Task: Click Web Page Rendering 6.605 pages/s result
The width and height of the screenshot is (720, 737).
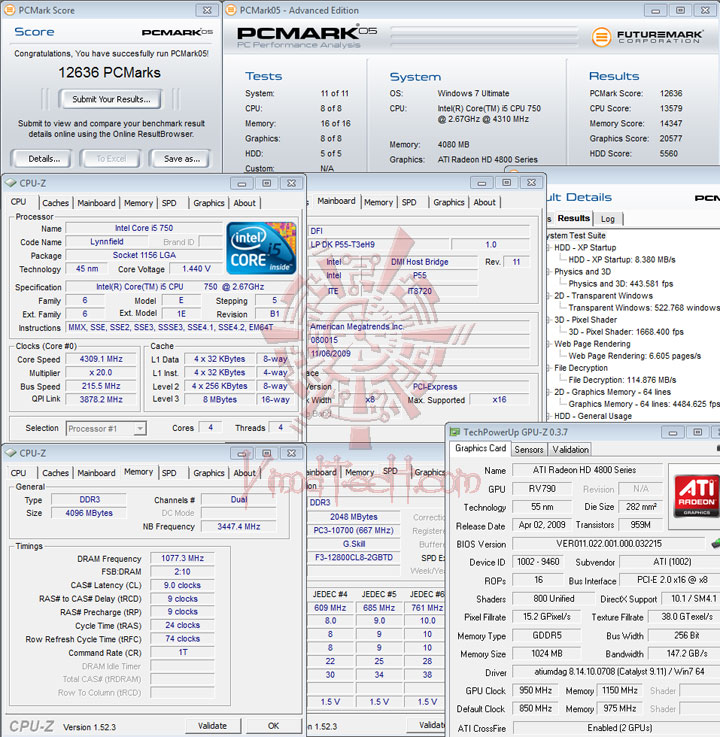Action: pyautogui.click(x=634, y=356)
